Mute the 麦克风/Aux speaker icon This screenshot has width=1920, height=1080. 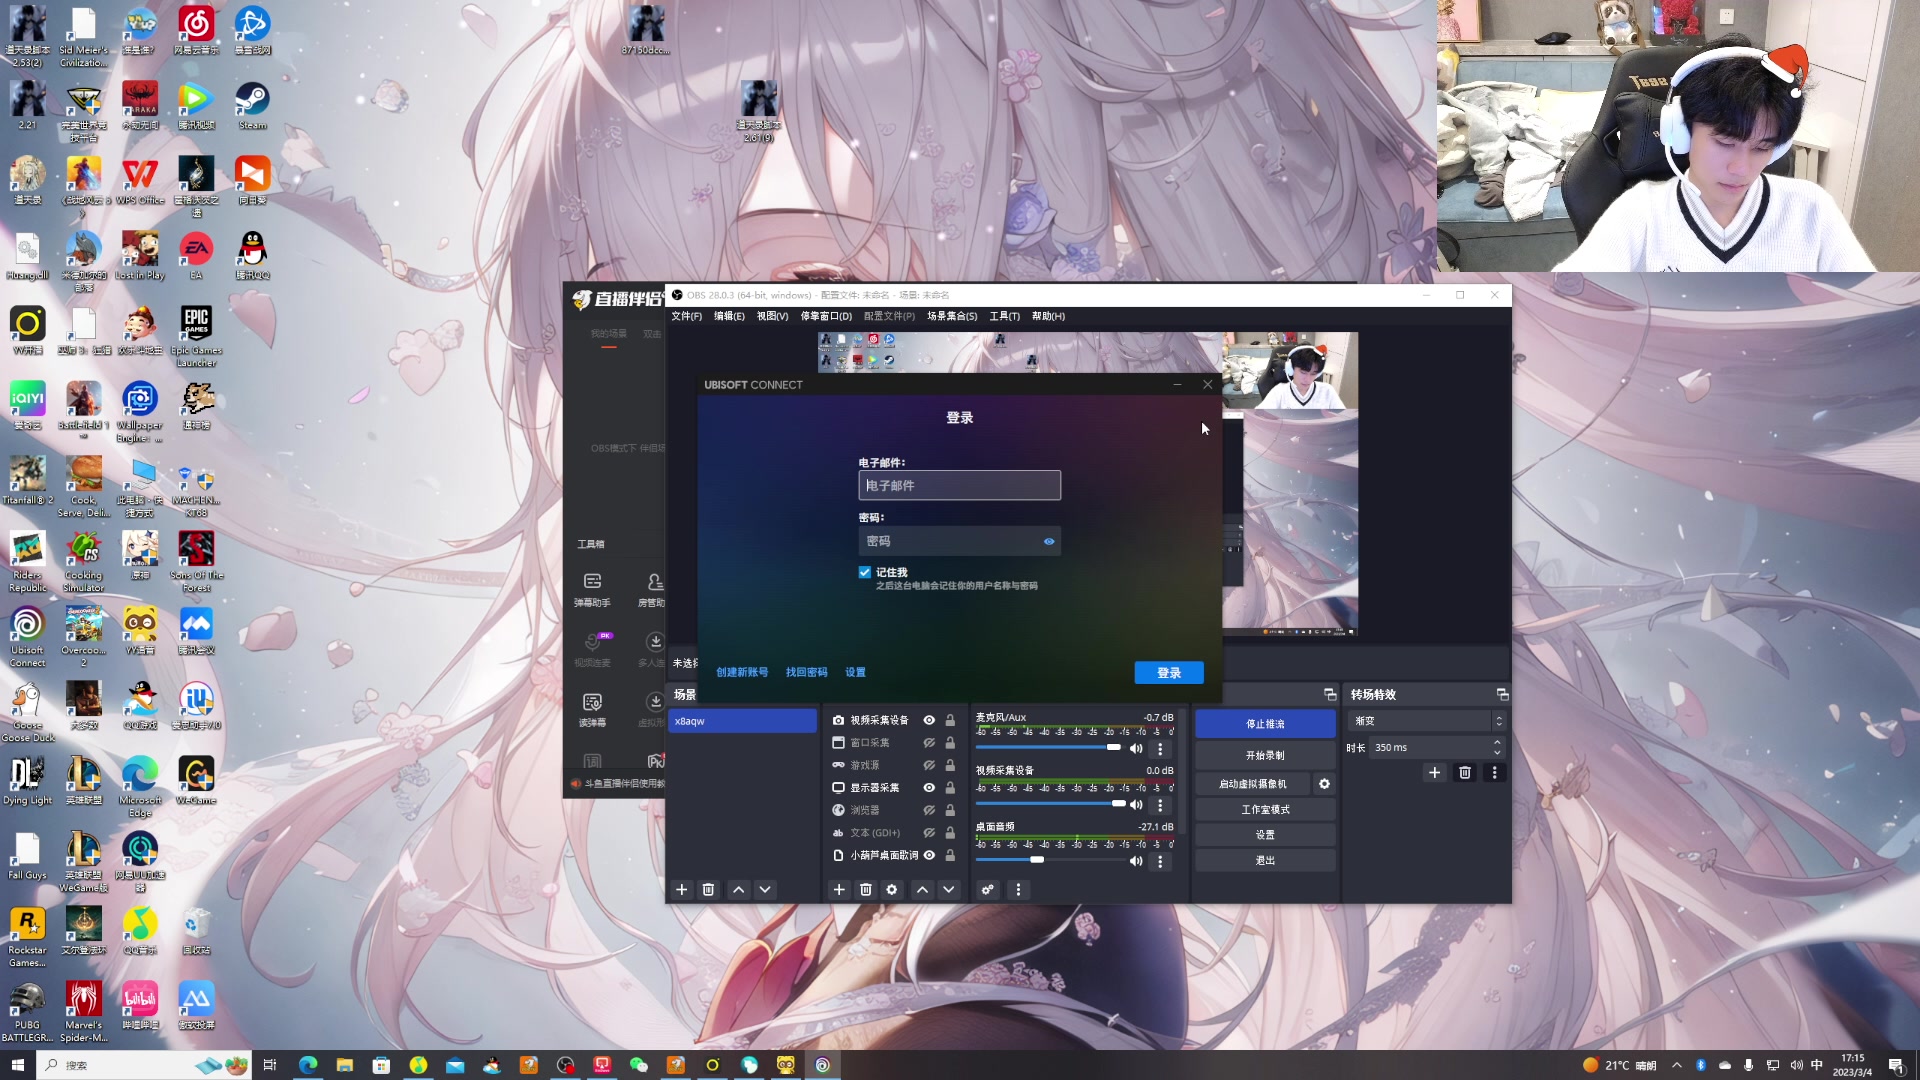[x=1136, y=748]
